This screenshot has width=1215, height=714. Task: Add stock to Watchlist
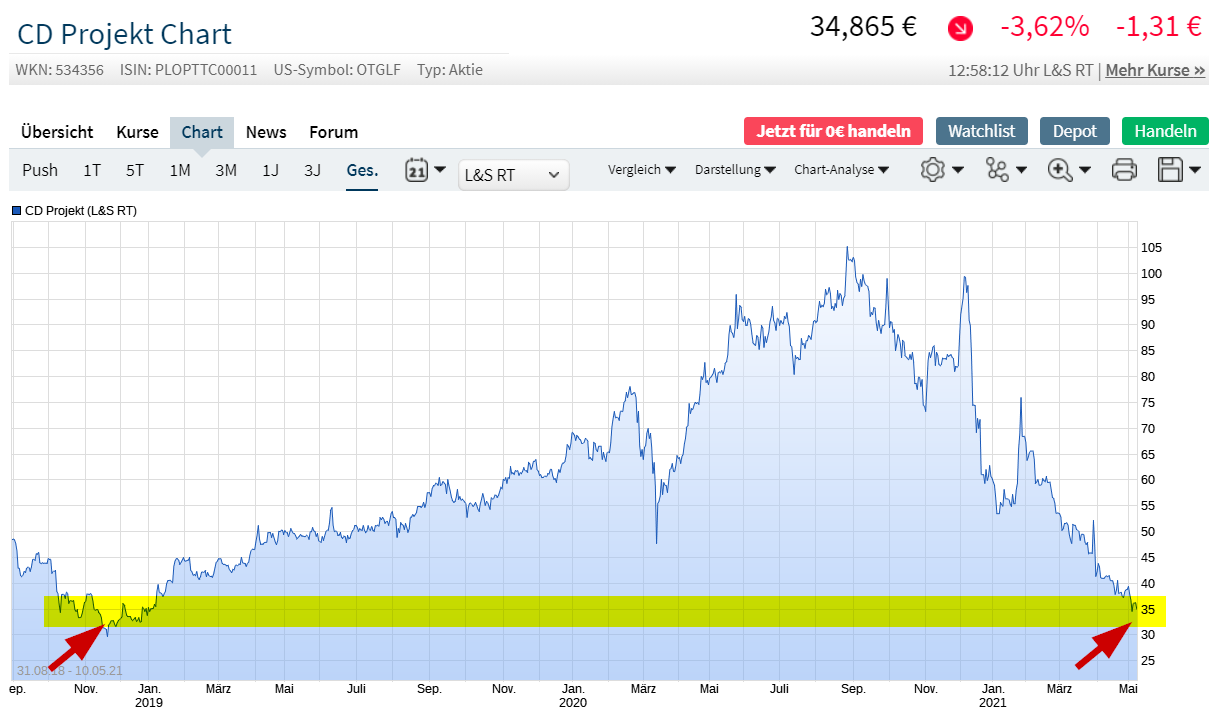[x=982, y=131]
